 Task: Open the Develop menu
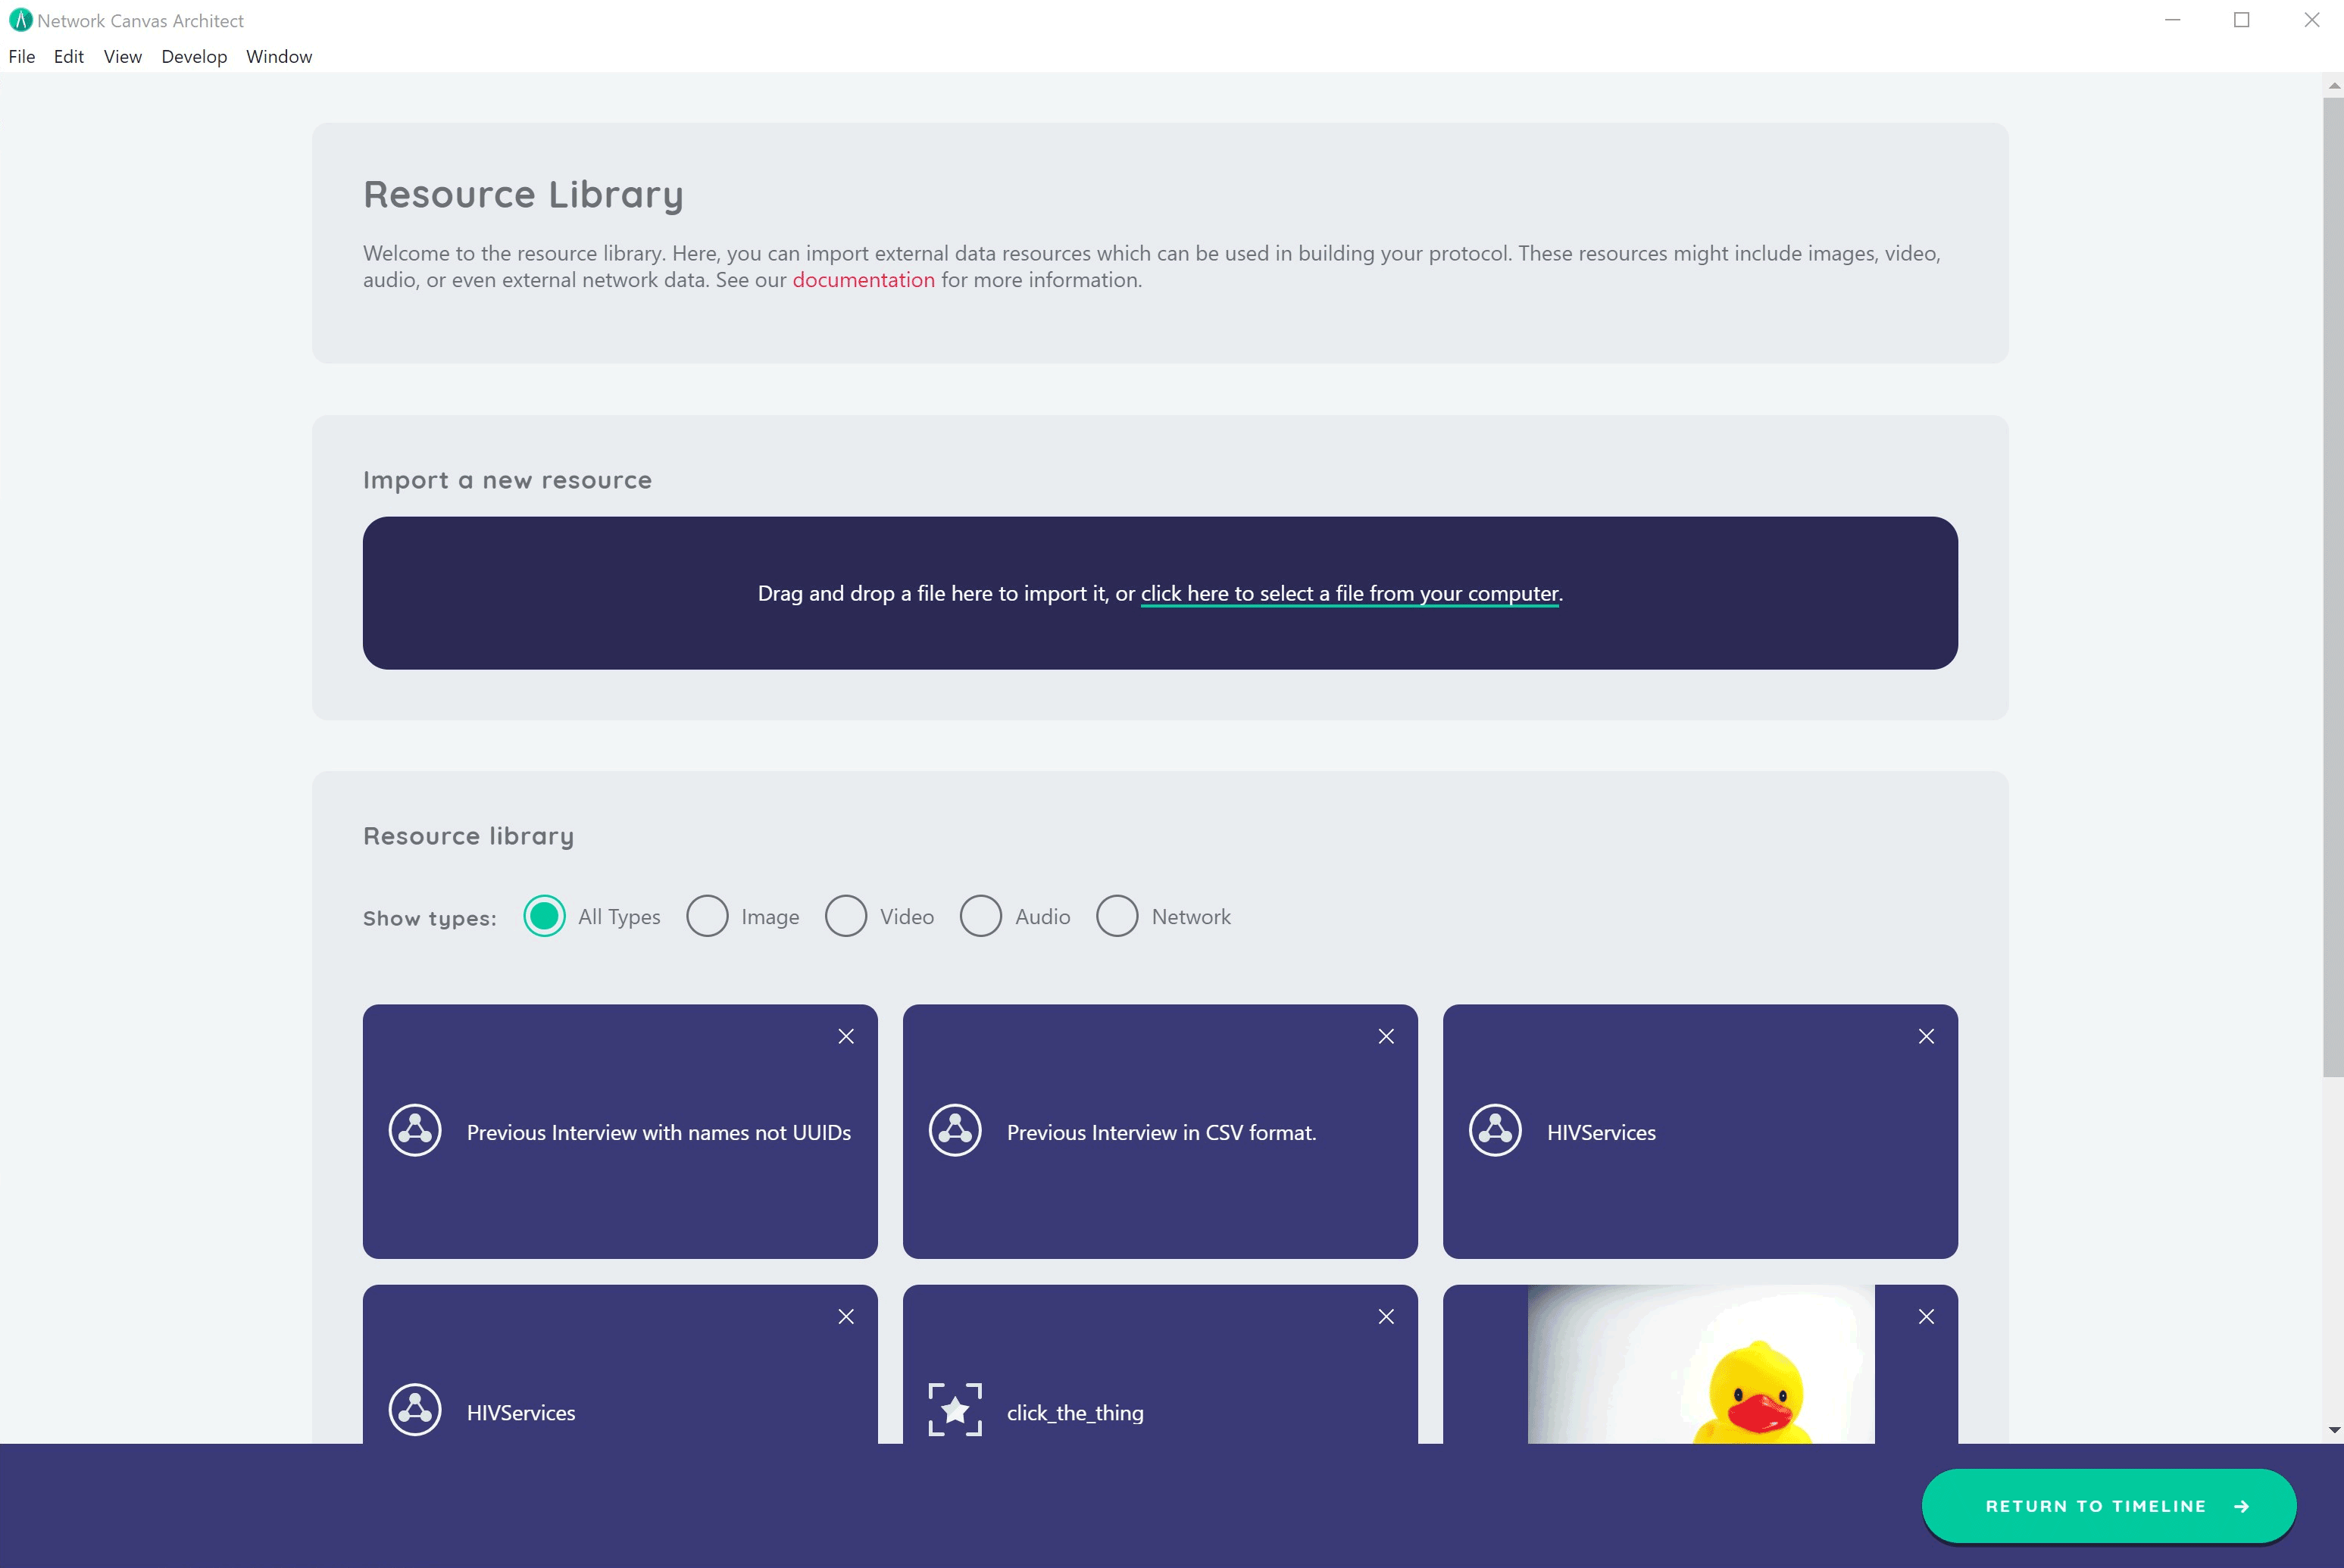click(194, 56)
